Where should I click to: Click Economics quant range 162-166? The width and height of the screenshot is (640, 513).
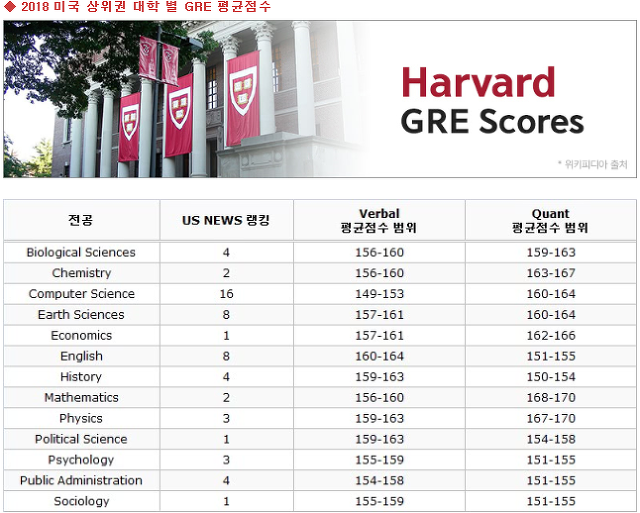551,335
